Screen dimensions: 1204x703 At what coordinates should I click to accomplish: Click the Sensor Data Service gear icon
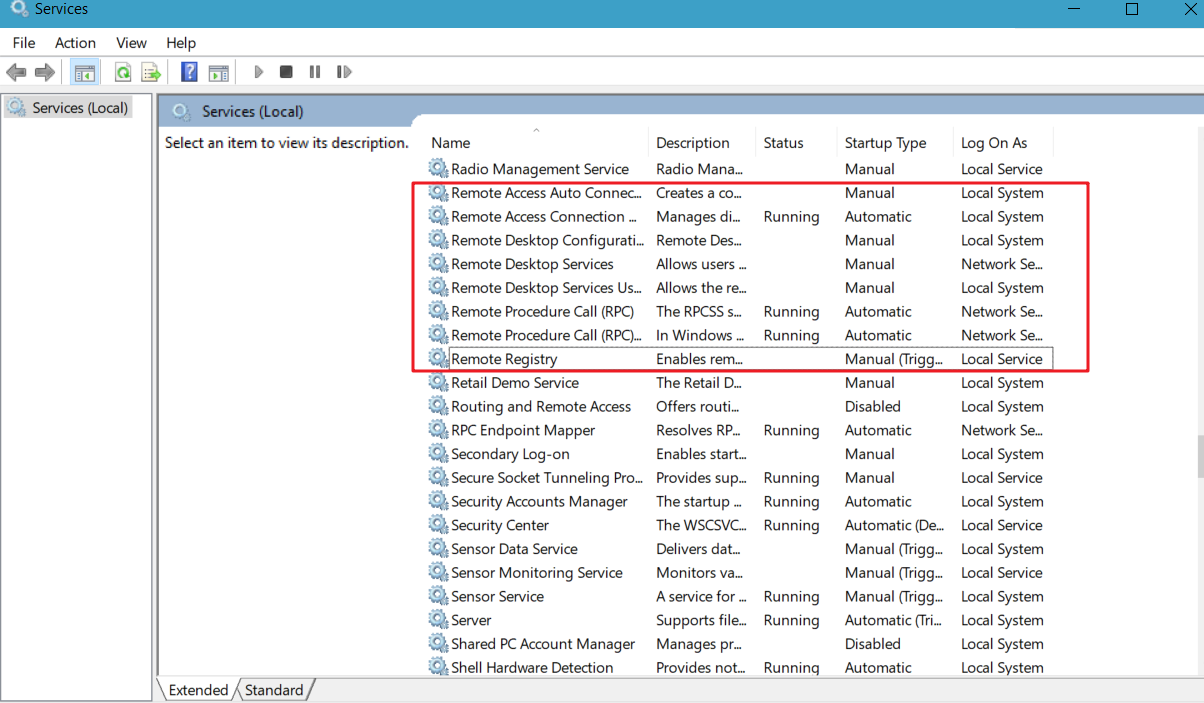point(438,549)
